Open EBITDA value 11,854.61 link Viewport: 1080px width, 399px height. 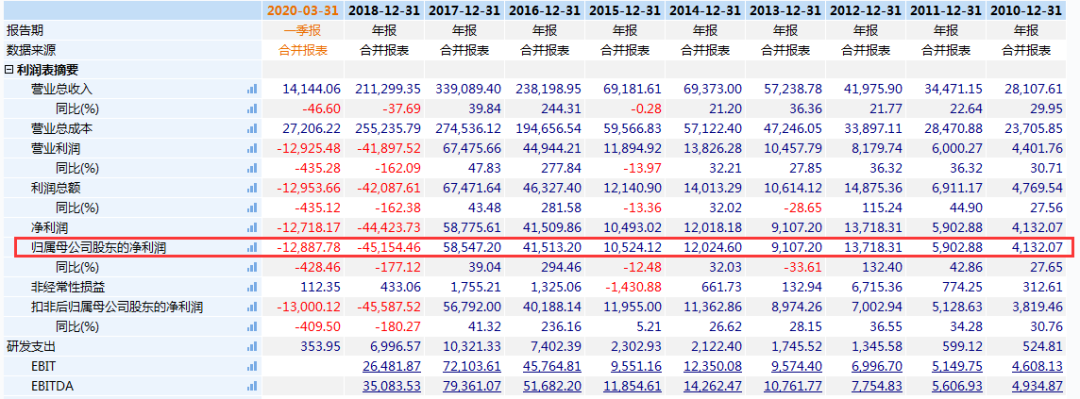tap(633, 386)
